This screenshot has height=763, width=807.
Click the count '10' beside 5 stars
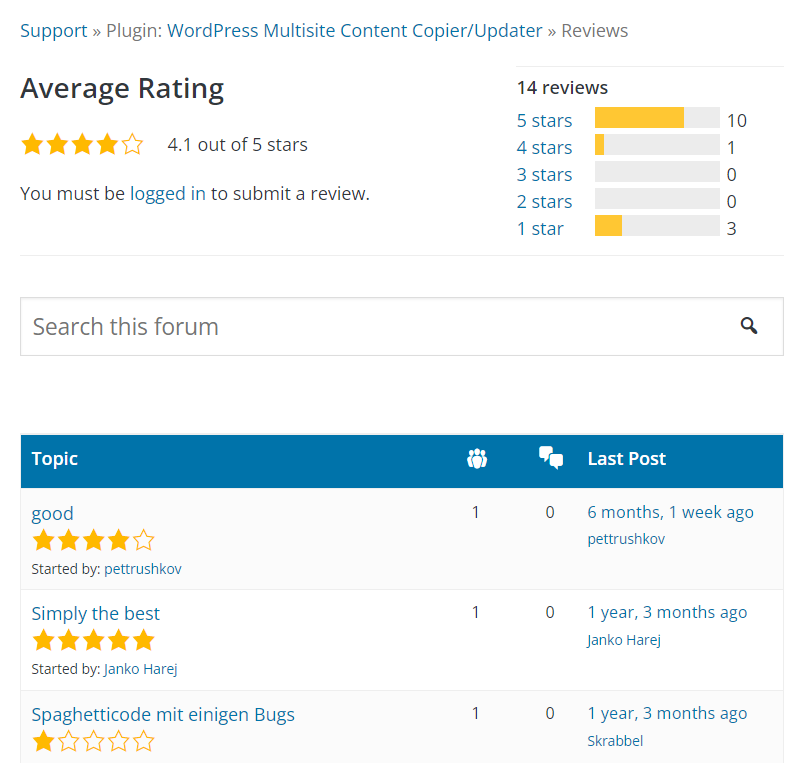[x=736, y=121]
